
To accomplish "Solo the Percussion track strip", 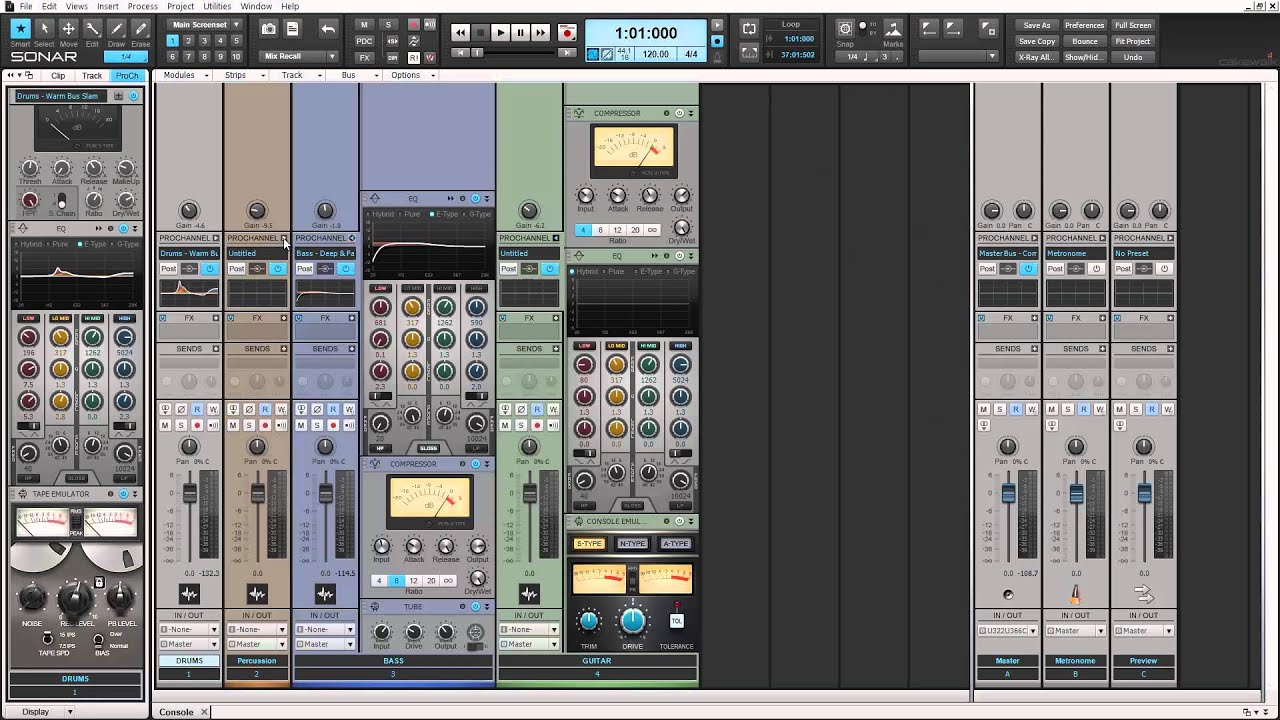I will coord(249,425).
